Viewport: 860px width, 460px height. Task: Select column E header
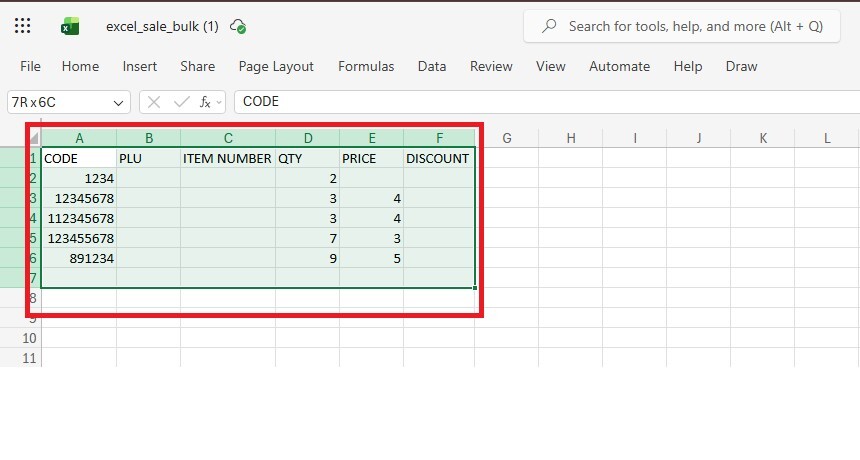click(x=372, y=138)
